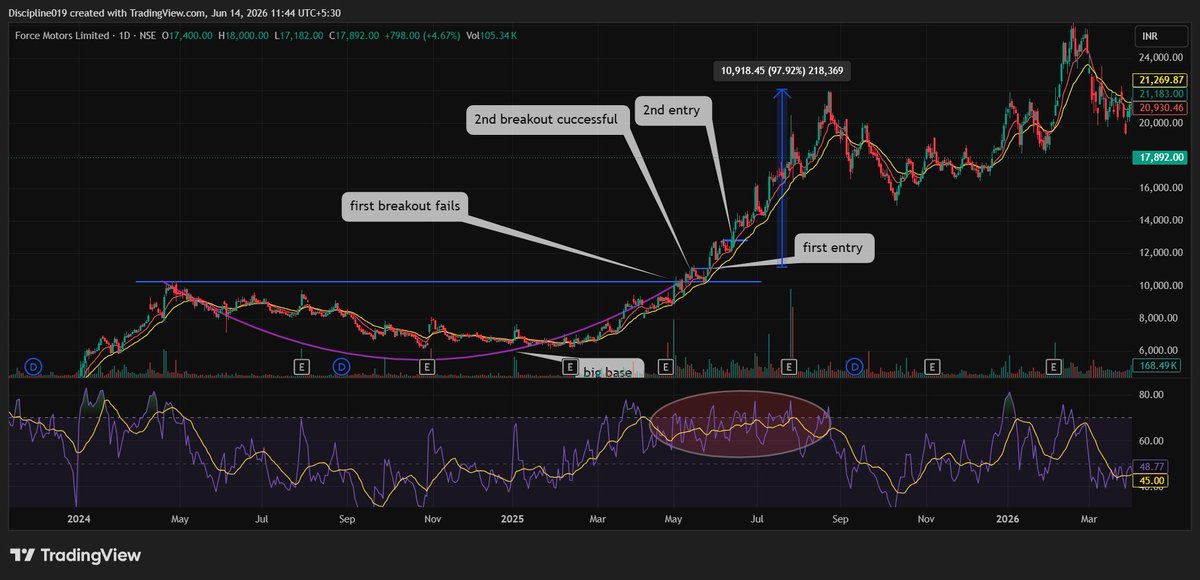
Task: Select the '2nd entry' callout label
Action: click(x=674, y=111)
